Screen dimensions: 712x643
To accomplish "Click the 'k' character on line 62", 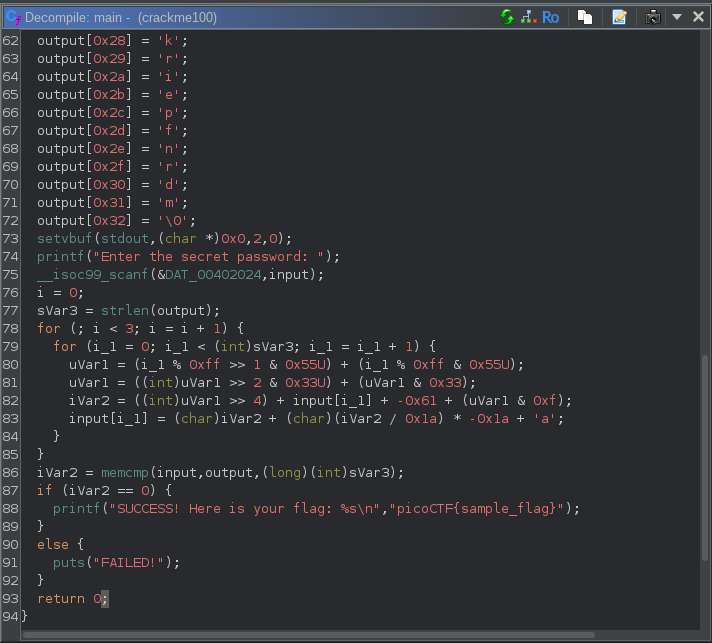I will 168,41.
